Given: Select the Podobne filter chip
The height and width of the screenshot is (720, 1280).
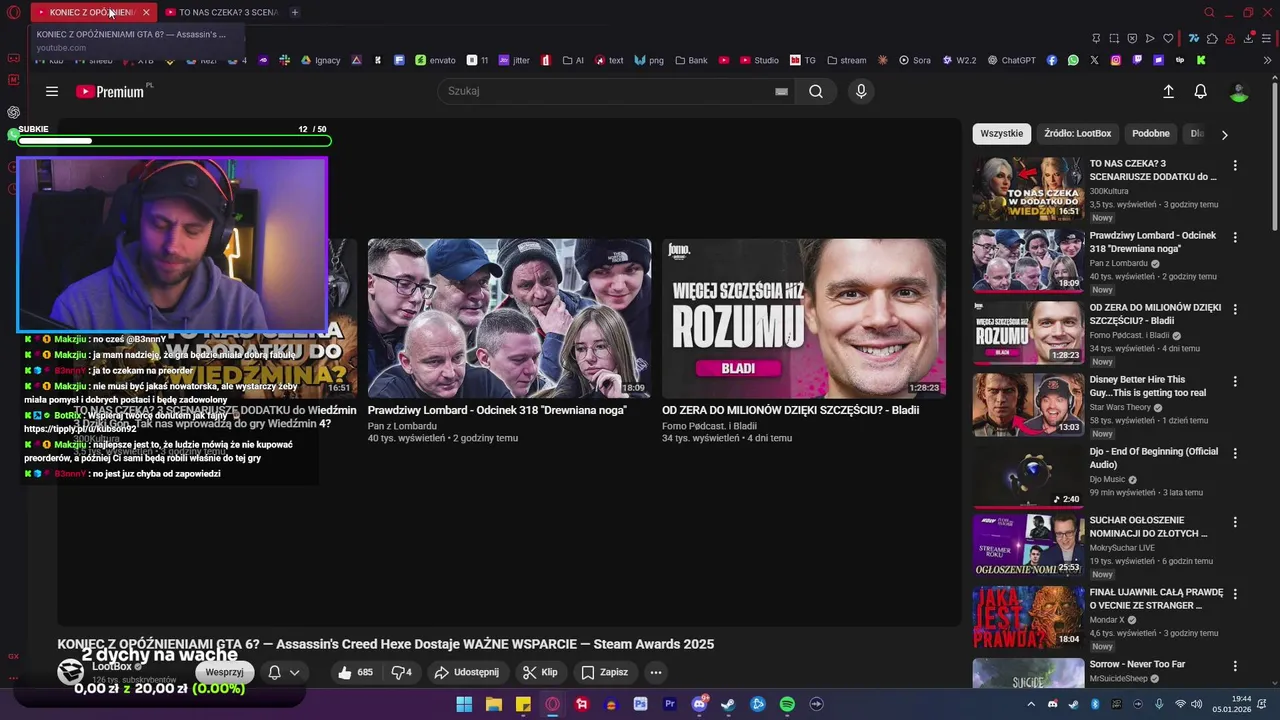Looking at the screenshot, I should [x=1150, y=133].
